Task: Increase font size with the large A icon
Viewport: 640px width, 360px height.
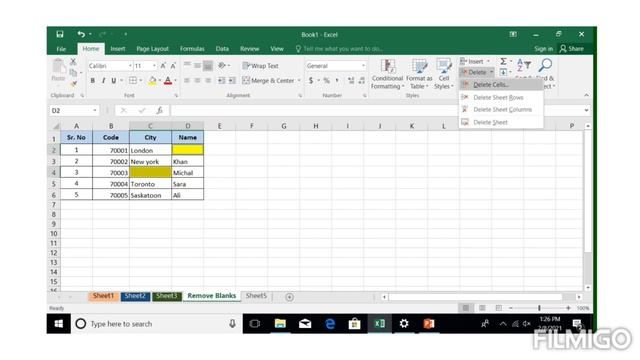Action: [163, 66]
